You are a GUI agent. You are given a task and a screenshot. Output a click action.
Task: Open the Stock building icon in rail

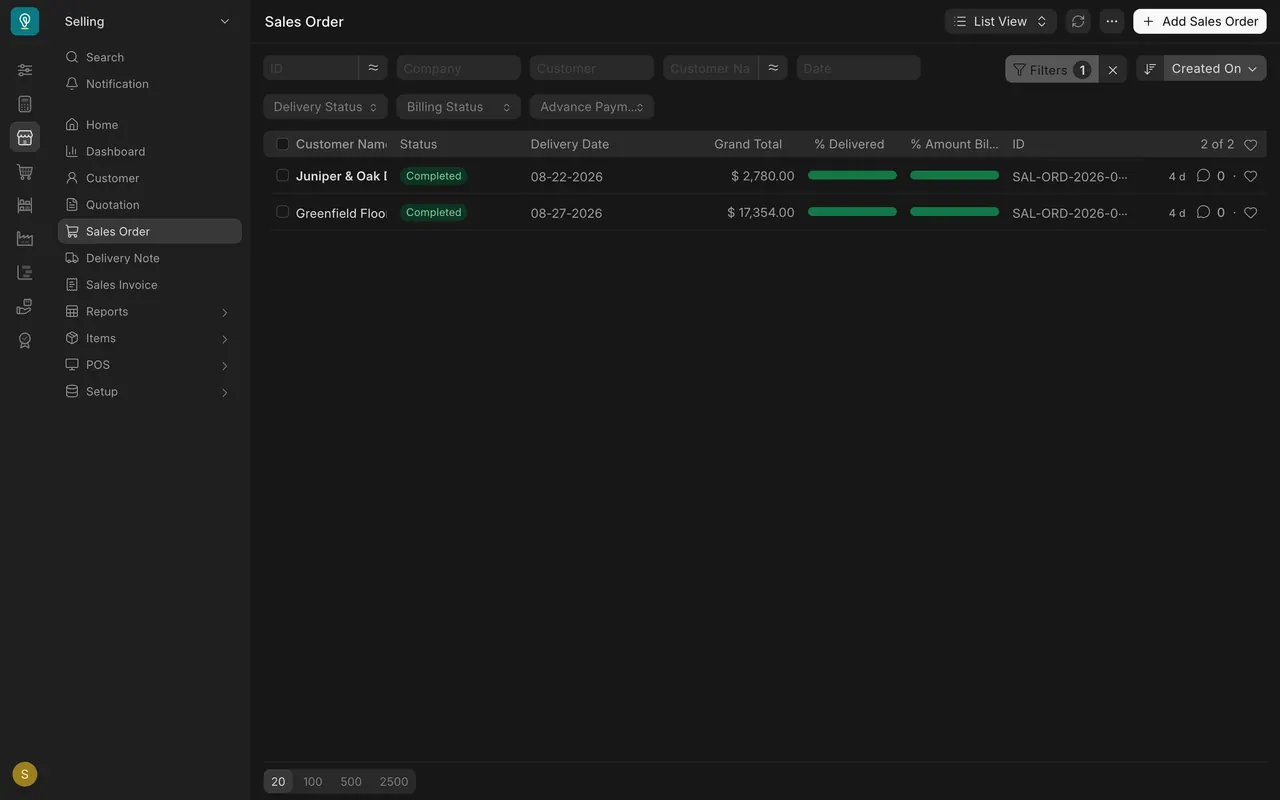pyautogui.click(x=25, y=205)
